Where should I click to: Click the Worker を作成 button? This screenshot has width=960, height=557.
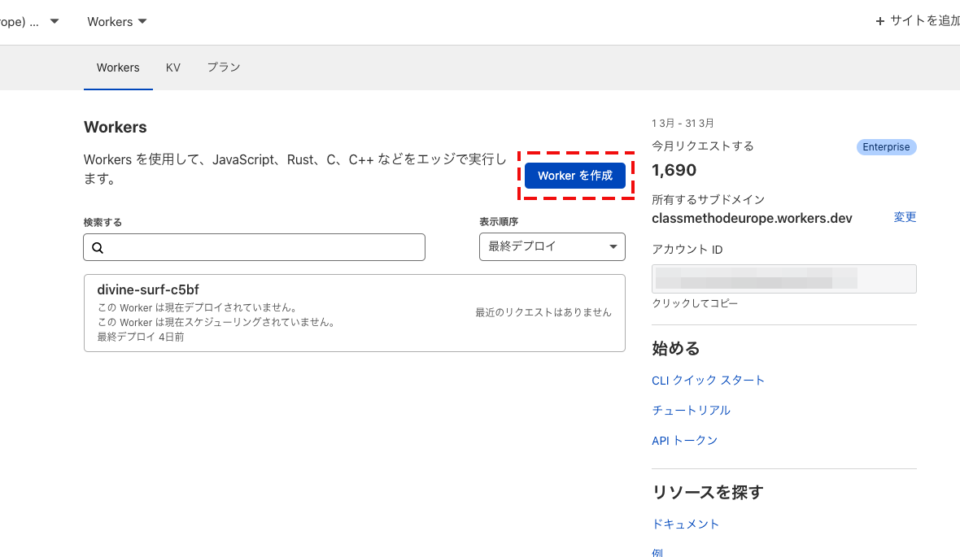[x=575, y=176]
